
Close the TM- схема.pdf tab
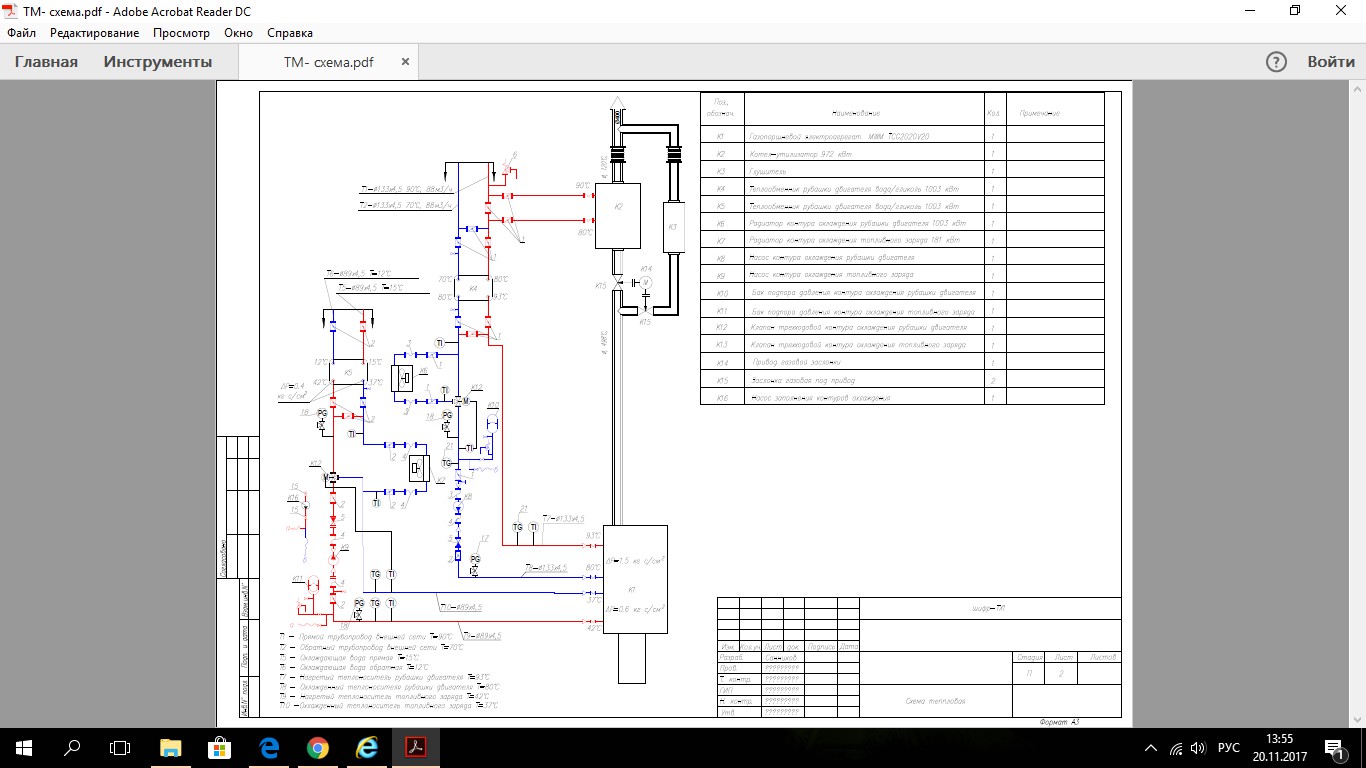click(x=405, y=62)
